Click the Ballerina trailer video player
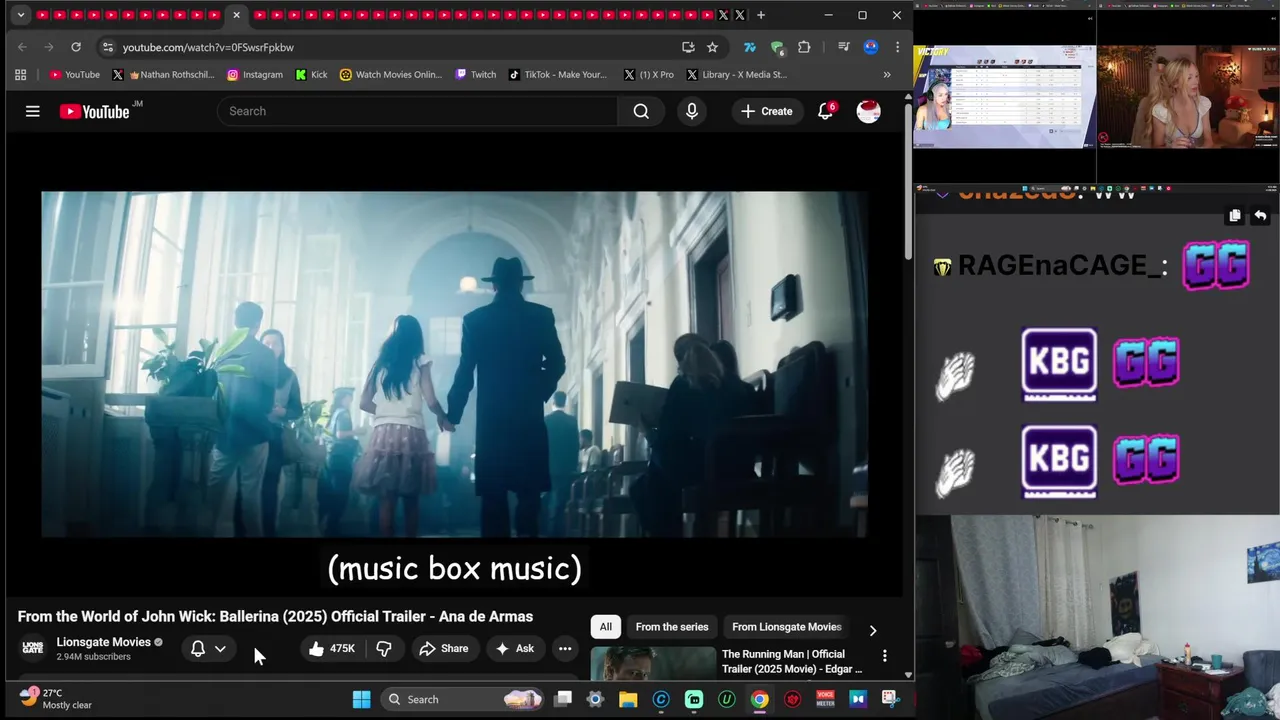Image resolution: width=1280 pixels, height=720 pixels. click(454, 364)
